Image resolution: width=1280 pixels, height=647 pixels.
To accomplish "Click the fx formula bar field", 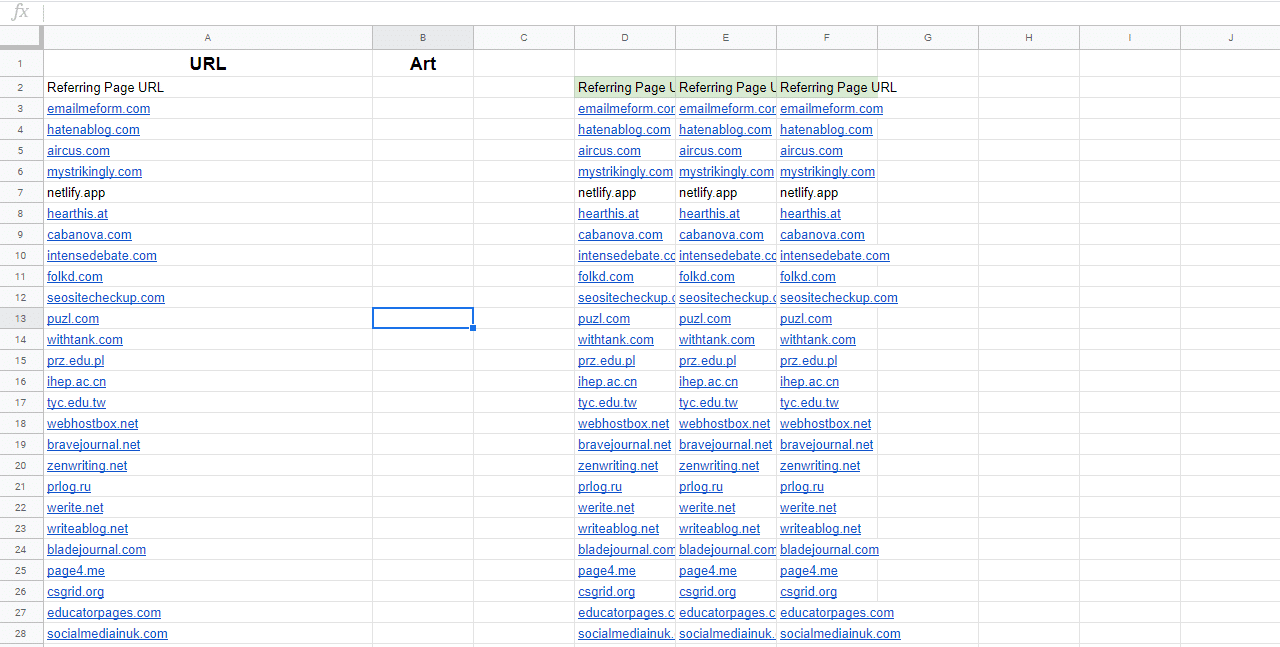I will click(660, 12).
